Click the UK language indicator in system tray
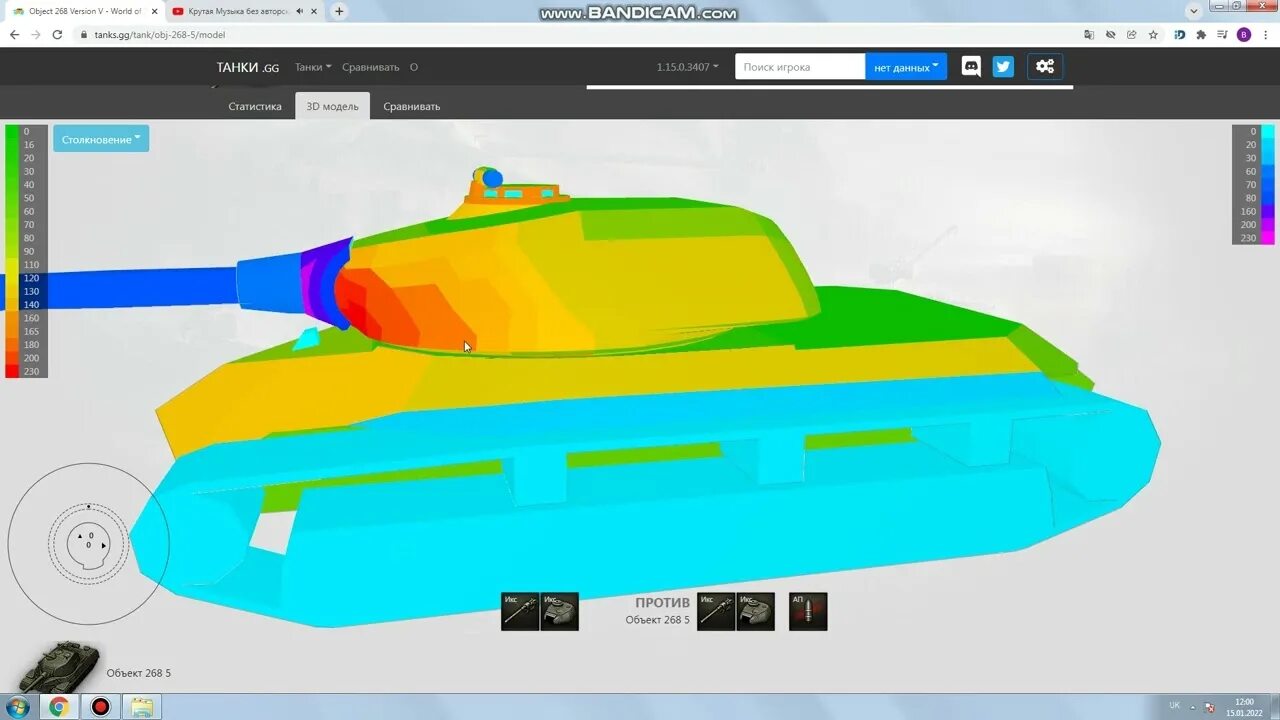Image resolution: width=1280 pixels, height=720 pixels. (1174, 706)
